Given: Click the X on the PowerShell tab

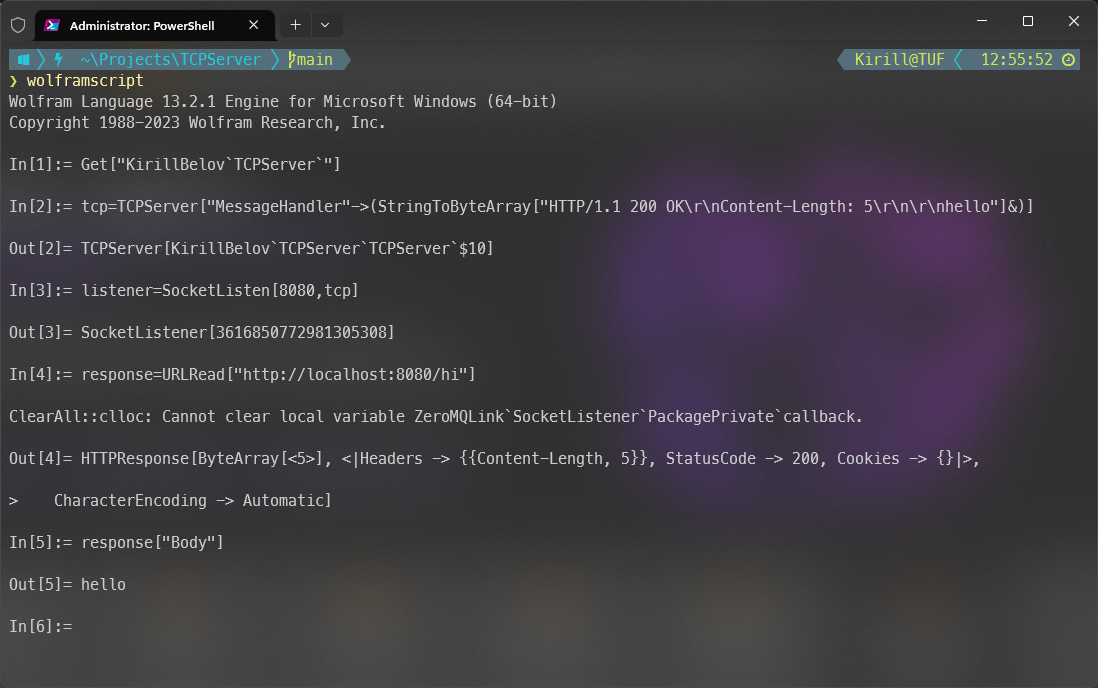Looking at the screenshot, I should point(253,24).
